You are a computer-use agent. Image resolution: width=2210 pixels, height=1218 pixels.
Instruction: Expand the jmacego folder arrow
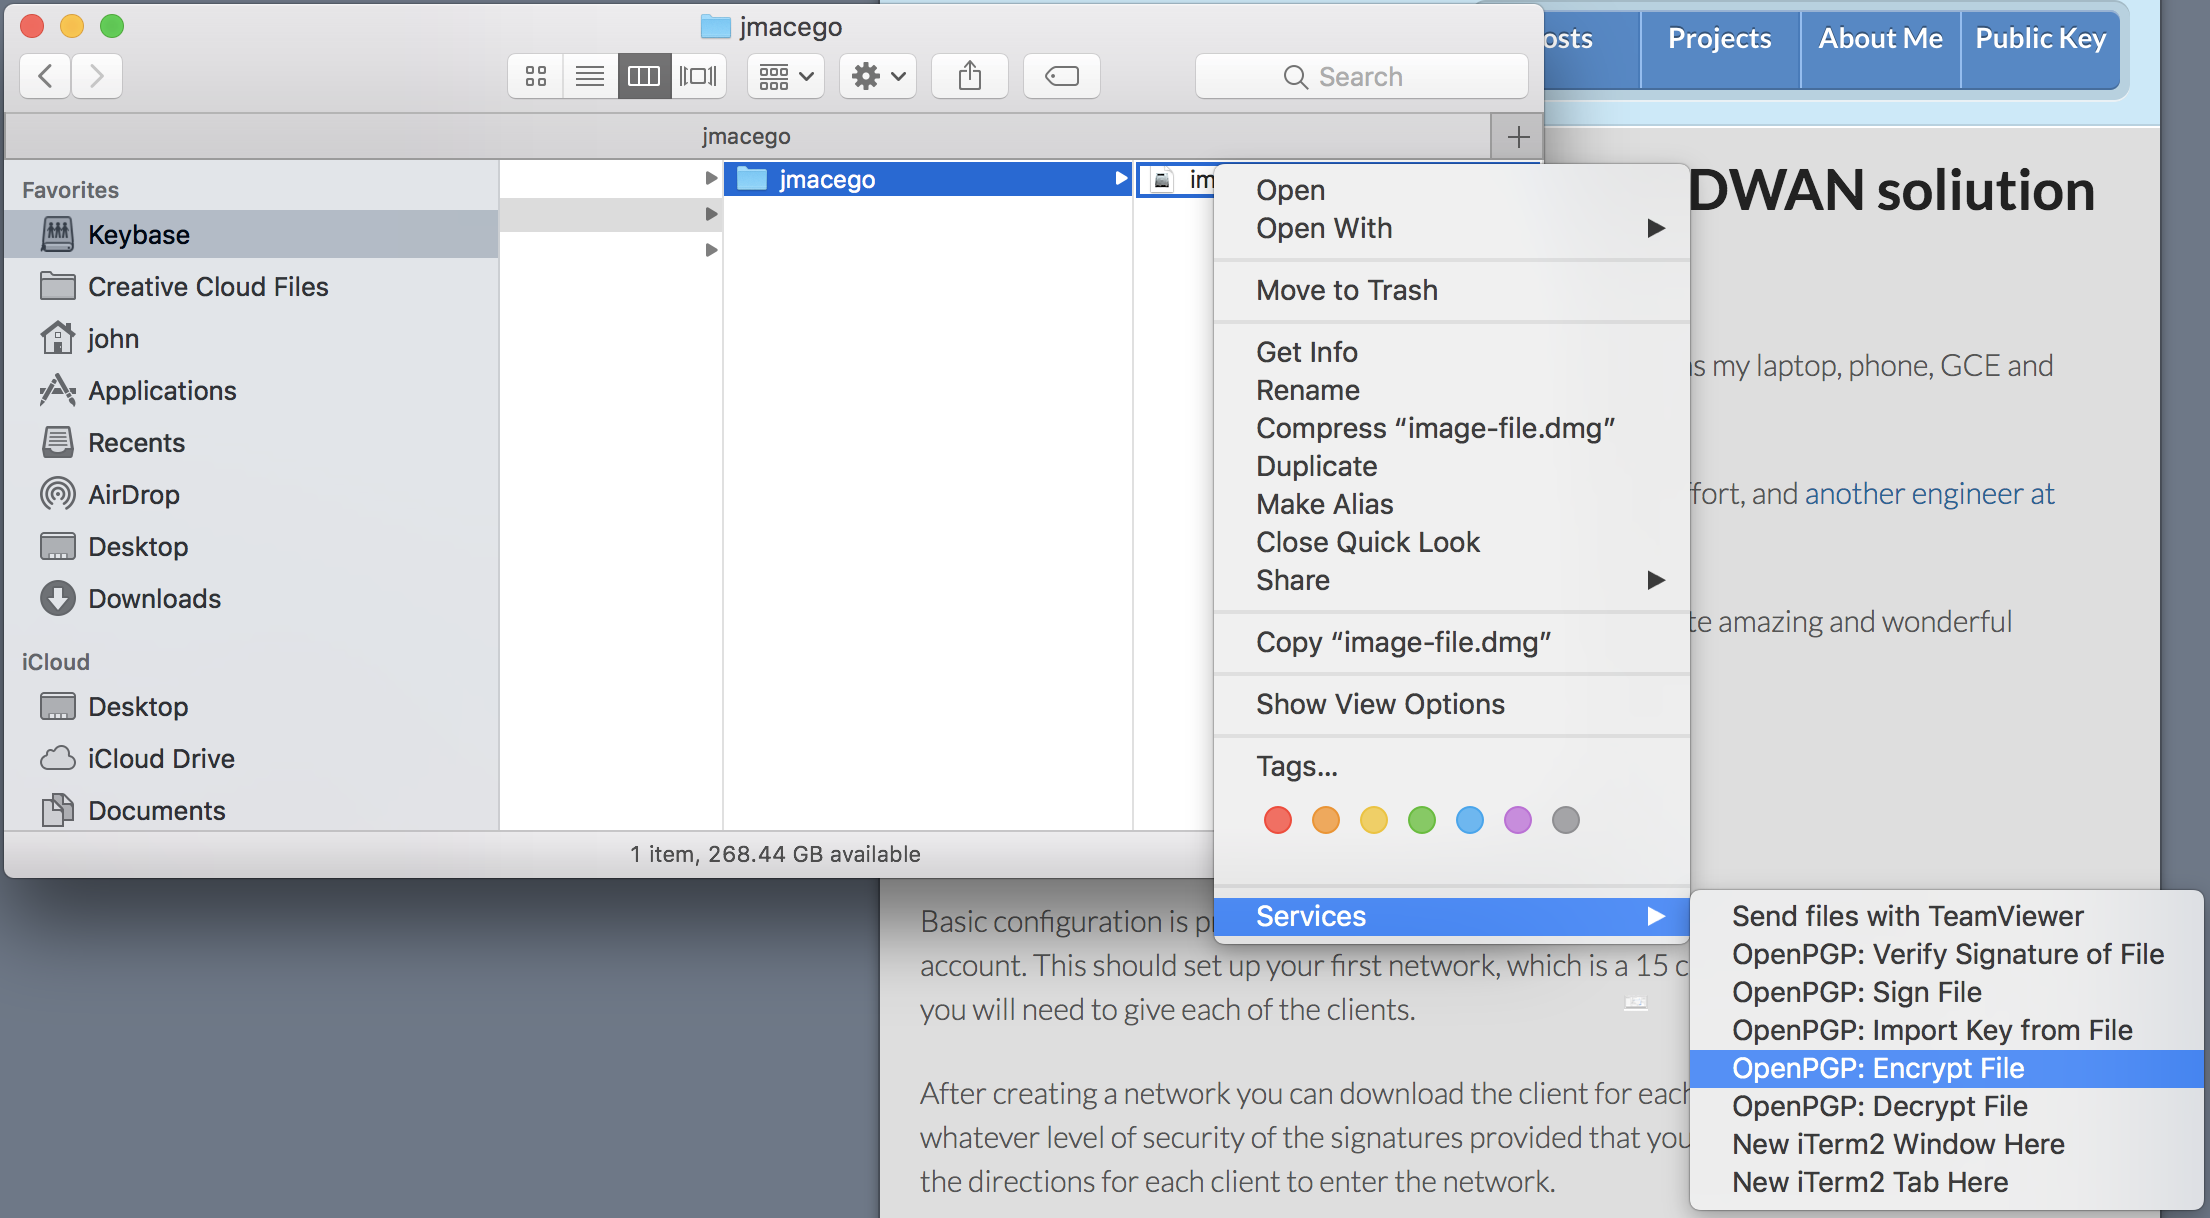(1121, 179)
